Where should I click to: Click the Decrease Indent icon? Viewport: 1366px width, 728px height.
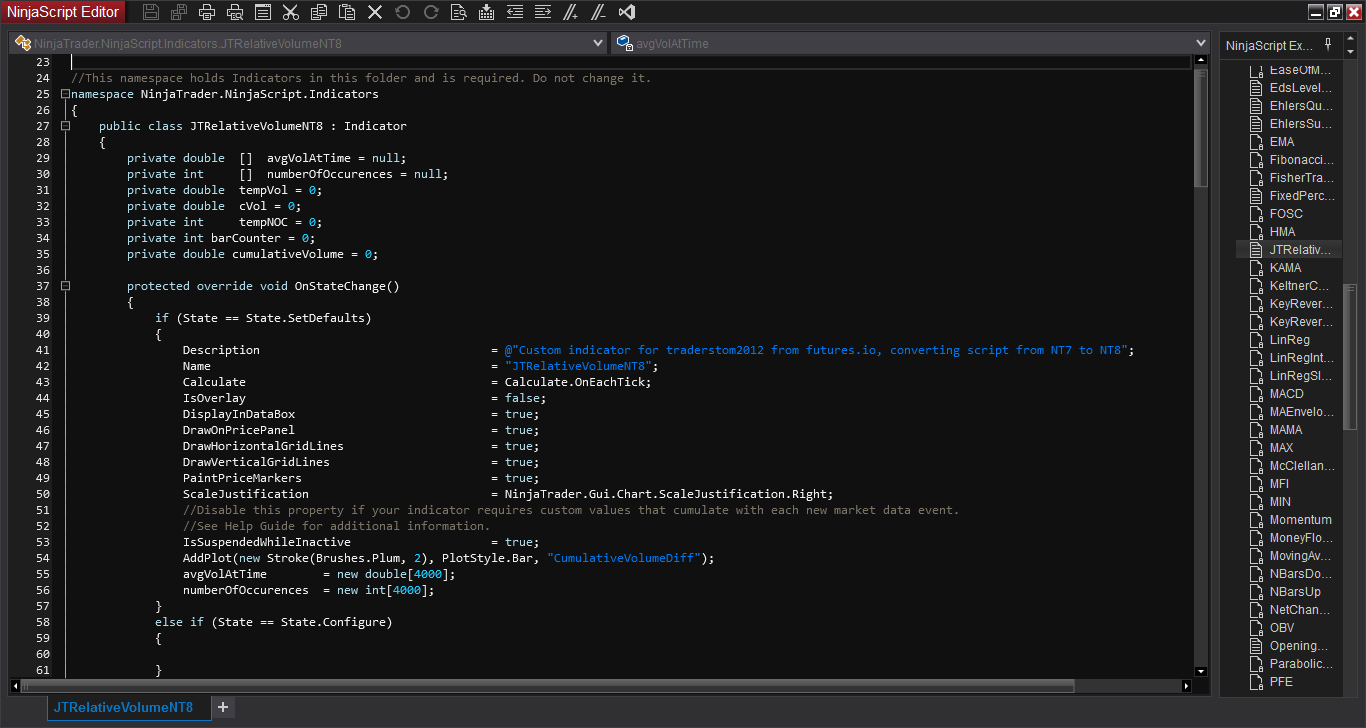click(515, 12)
